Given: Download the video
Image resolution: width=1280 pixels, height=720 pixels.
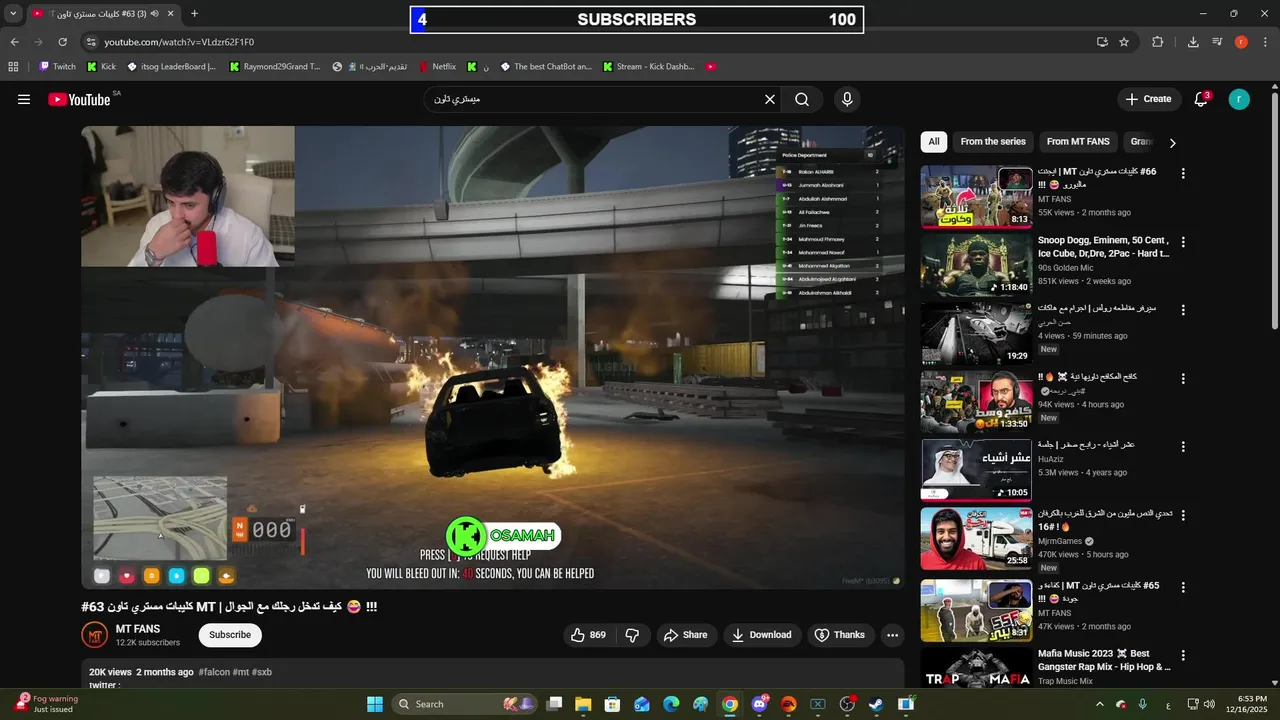Looking at the screenshot, I should (761, 635).
